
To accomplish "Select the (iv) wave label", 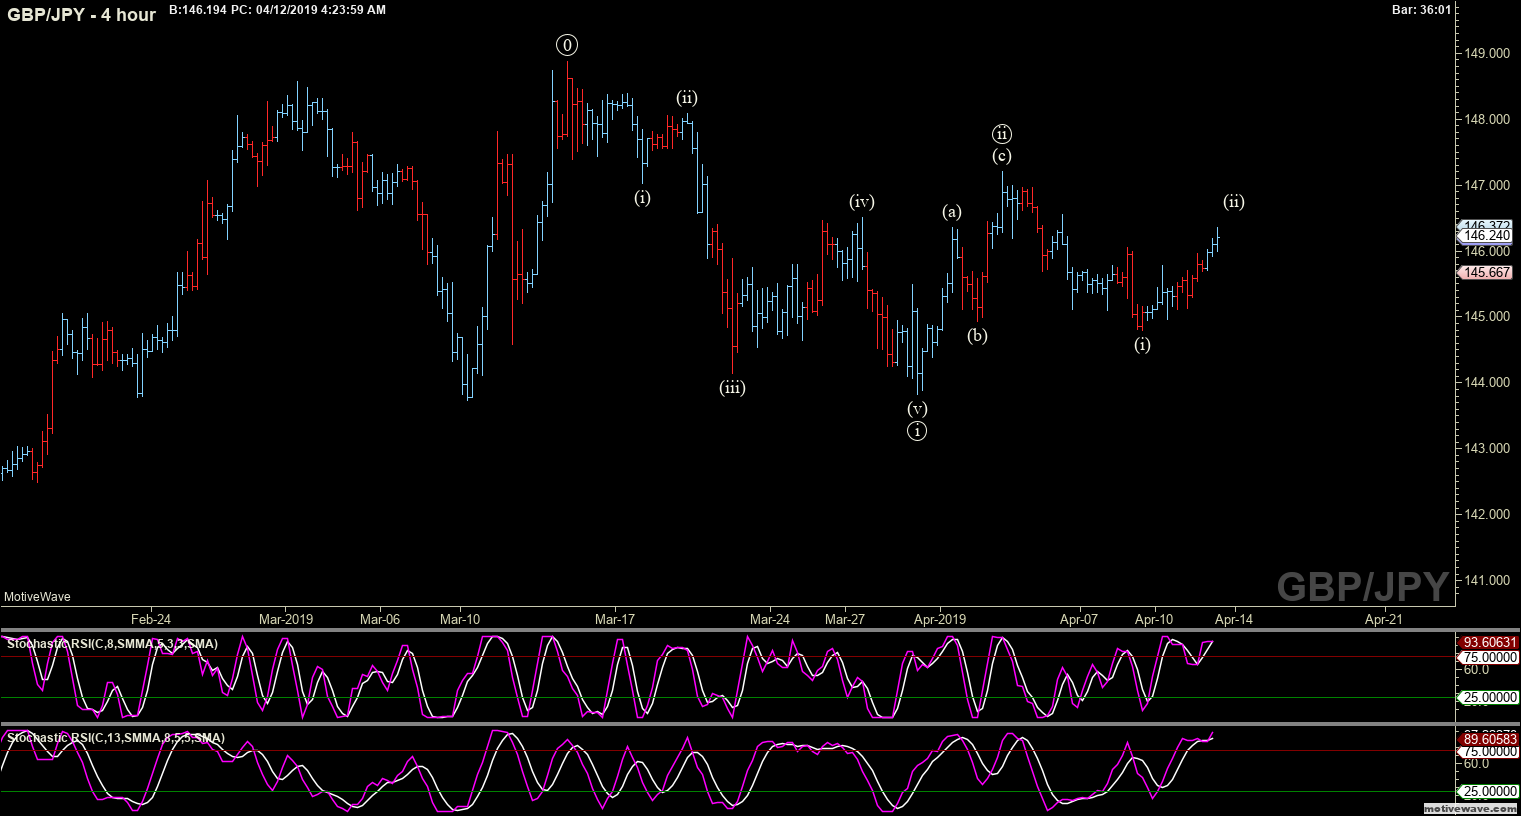I will pos(862,202).
